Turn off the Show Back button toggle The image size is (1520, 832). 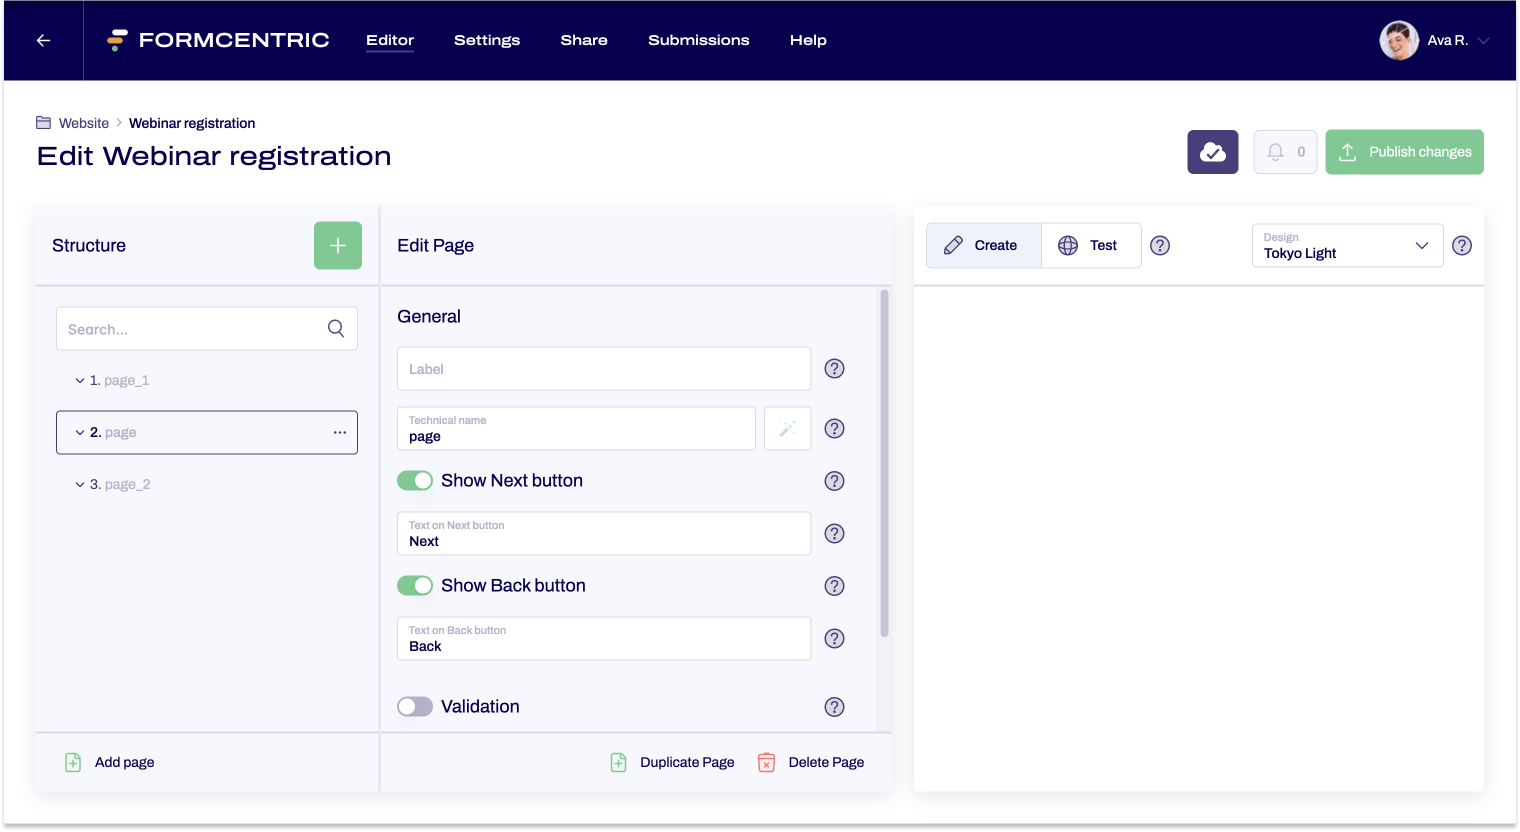pyautogui.click(x=415, y=586)
